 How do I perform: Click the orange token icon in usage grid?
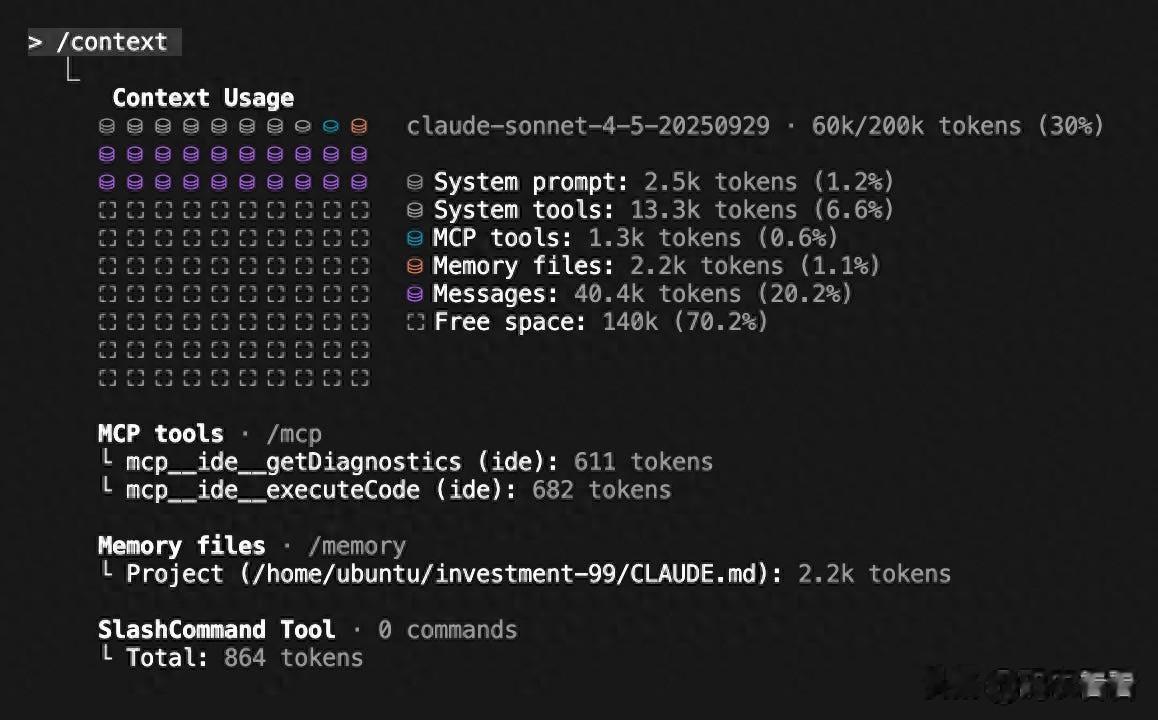point(359,127)
